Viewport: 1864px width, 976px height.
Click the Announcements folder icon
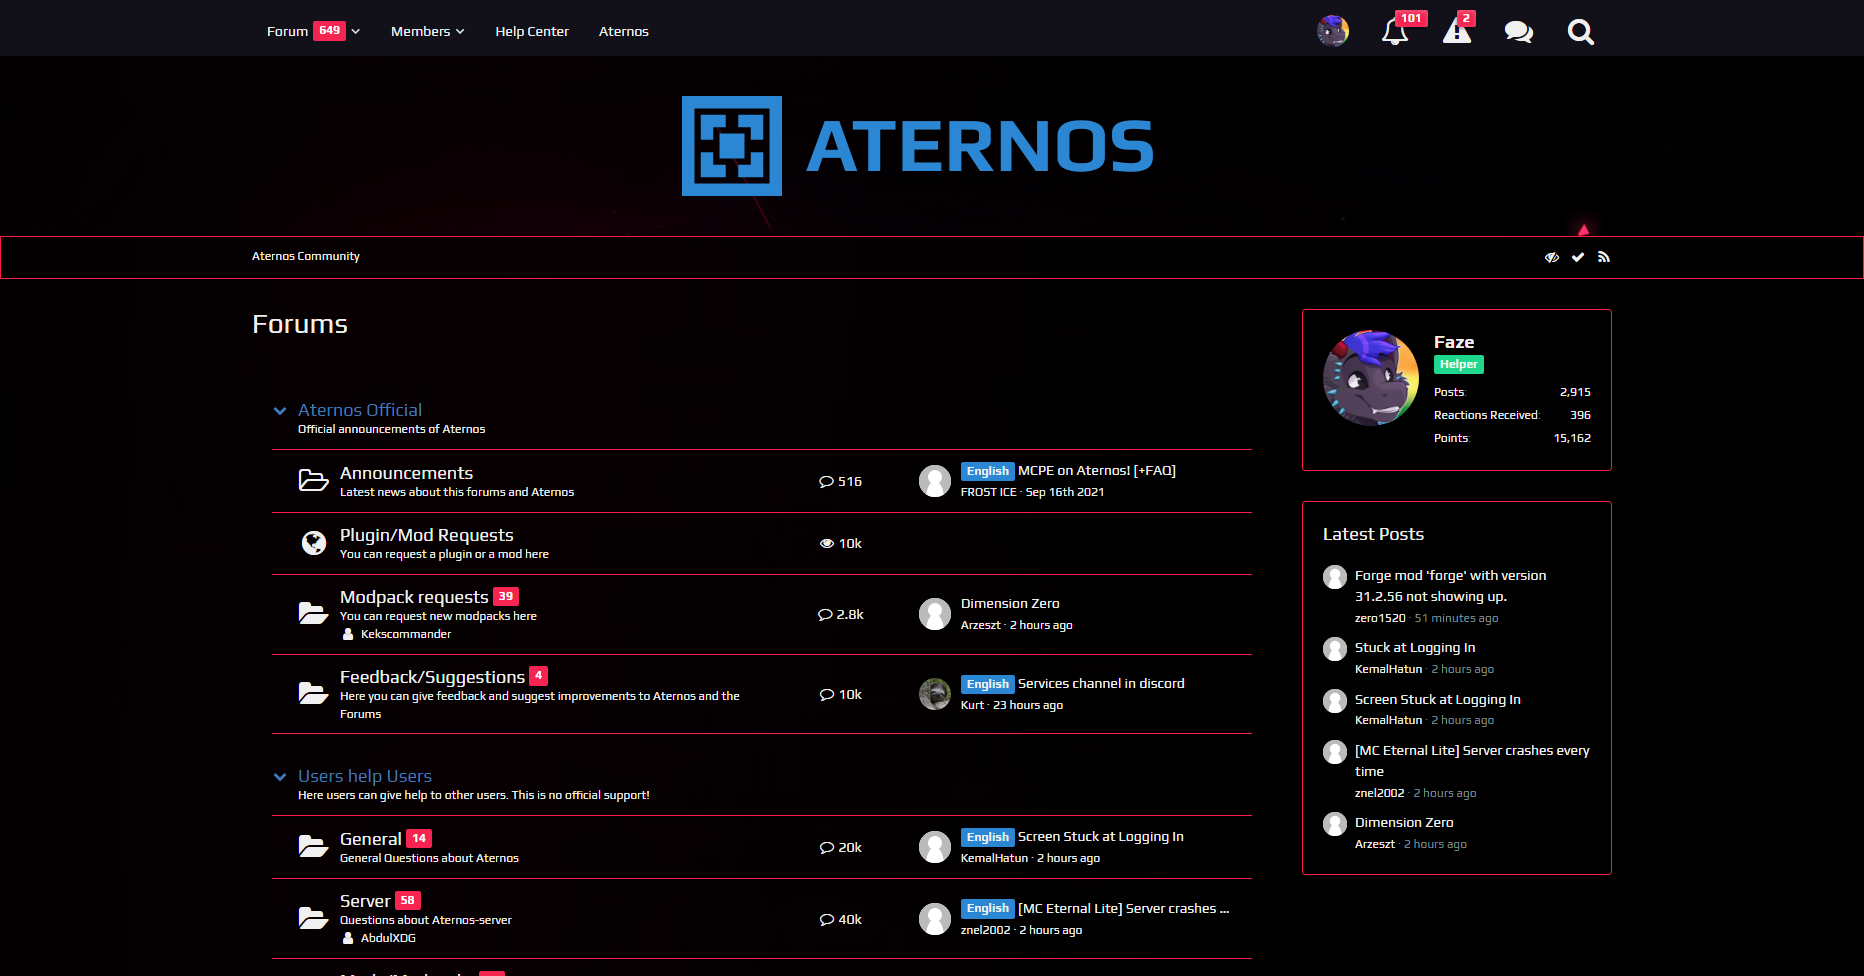(x=313, y=480)
